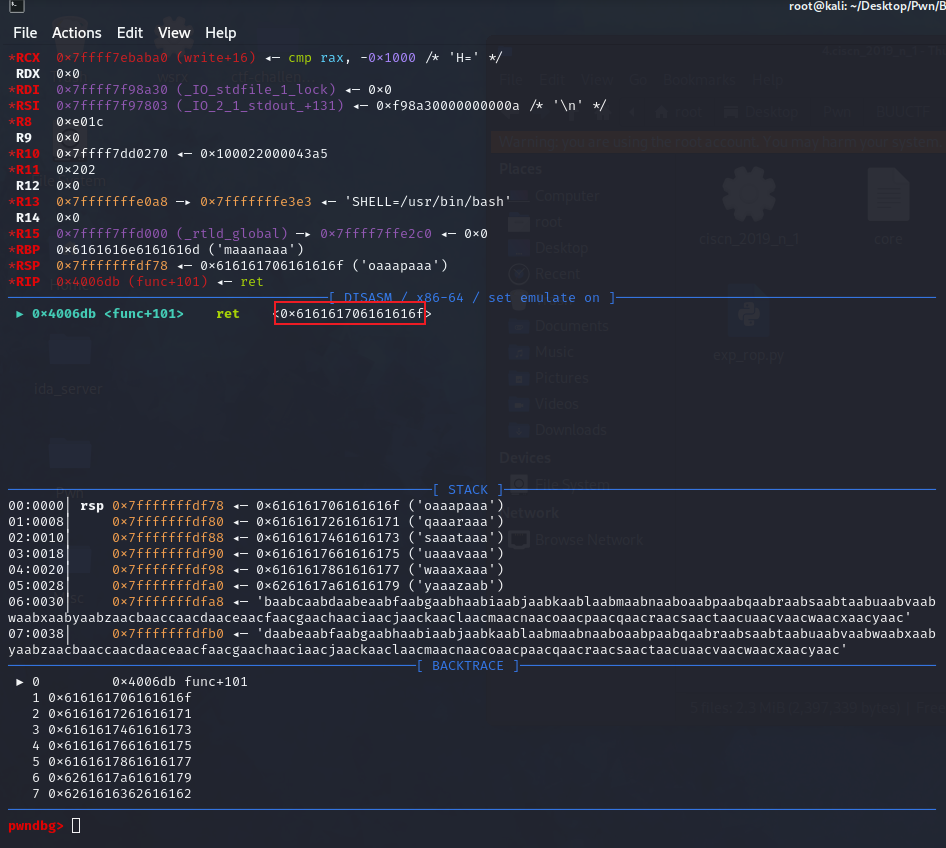Click backtrace entry 0x6161617661616175
Image resolution: width=946 pixels, height=848 pixels.
tap(119, 745)
